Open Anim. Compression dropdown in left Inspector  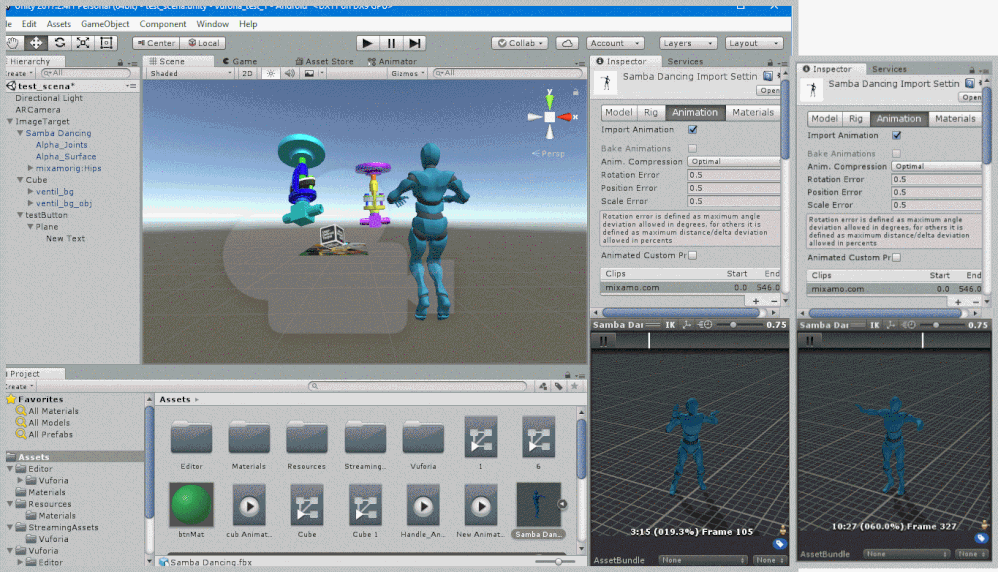734,161
